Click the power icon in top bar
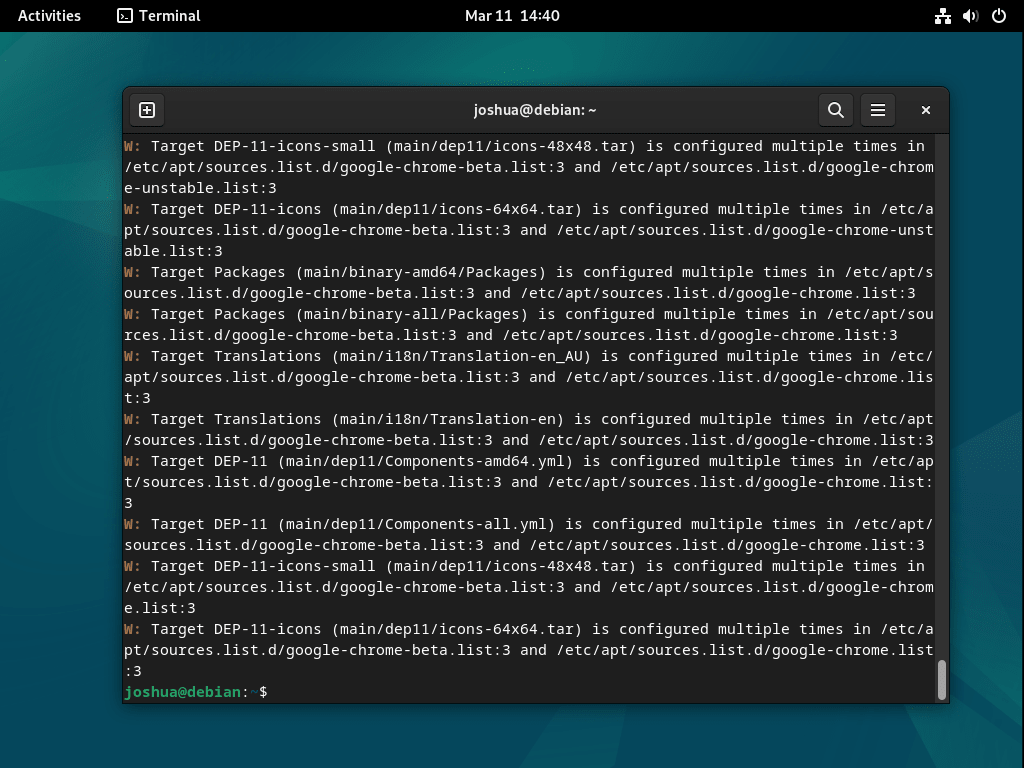Image resolution: width=1024 pixels, height=768 pixels. click(999, 16)
